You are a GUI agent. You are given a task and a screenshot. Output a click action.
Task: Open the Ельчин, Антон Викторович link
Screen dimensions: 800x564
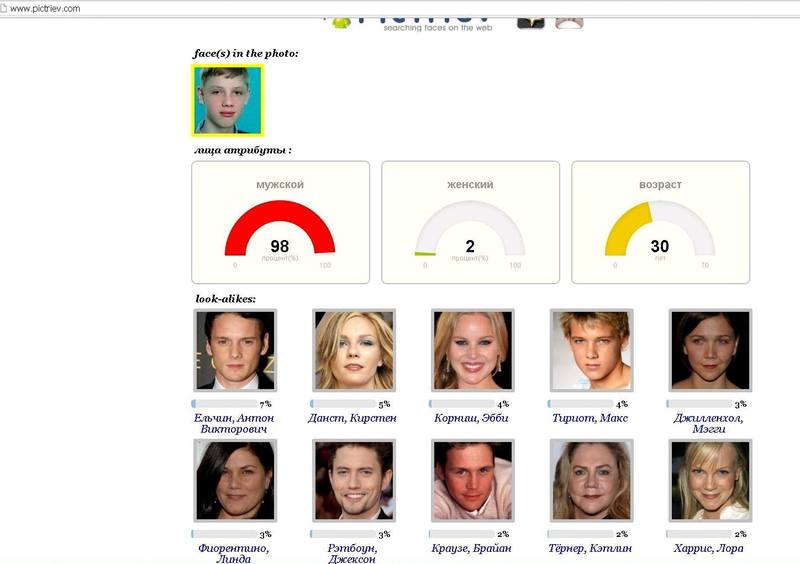pyautogui.click(x=235, y=423)
